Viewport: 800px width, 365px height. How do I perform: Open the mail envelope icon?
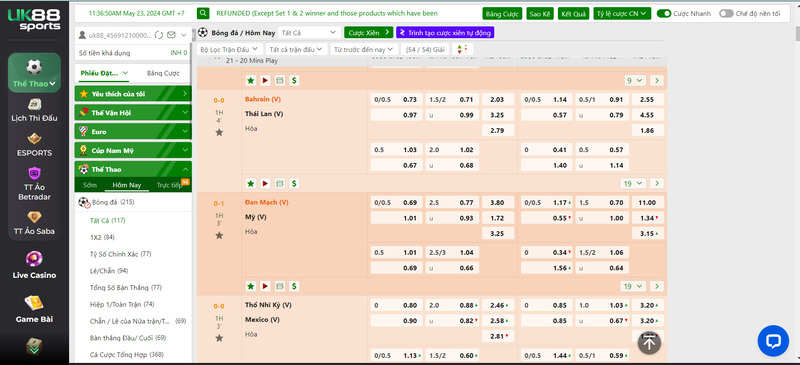(171, 35)
